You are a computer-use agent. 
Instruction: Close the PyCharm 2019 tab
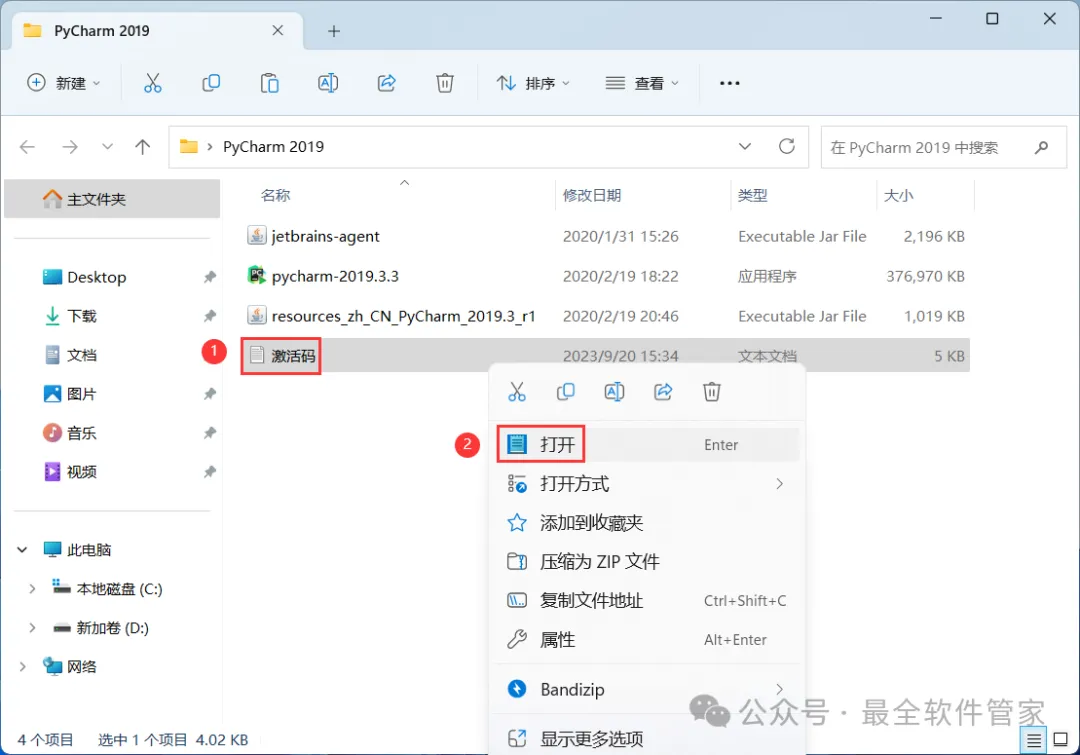coord(278,30)
